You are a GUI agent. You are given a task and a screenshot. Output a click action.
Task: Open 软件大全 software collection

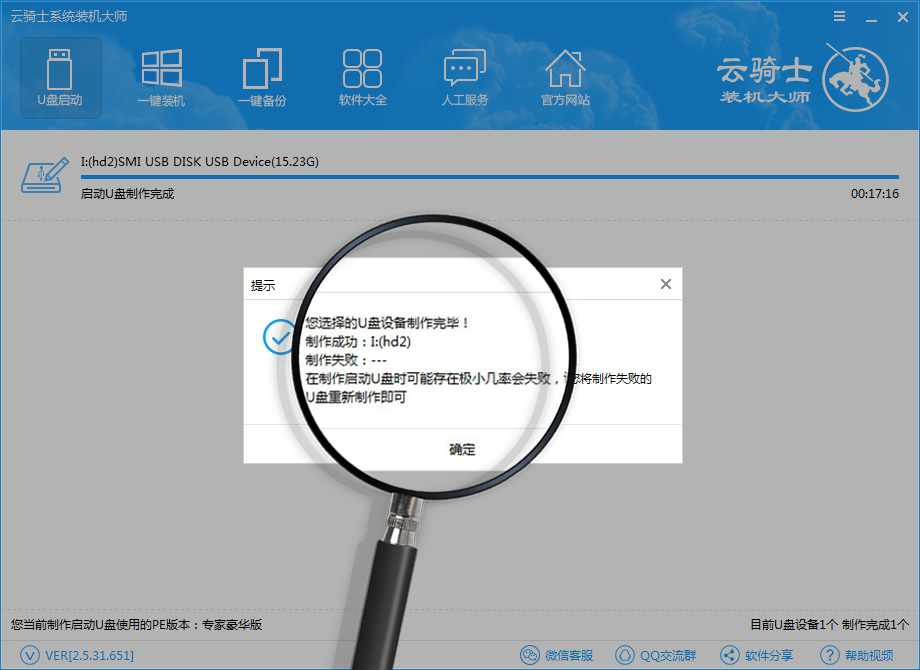coord(363,77)
